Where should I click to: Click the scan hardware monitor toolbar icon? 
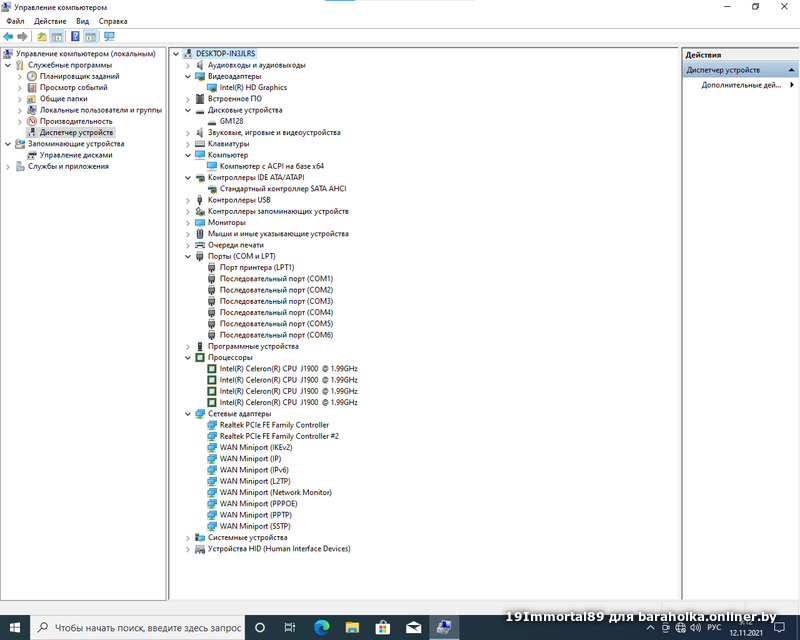point(109,36)
